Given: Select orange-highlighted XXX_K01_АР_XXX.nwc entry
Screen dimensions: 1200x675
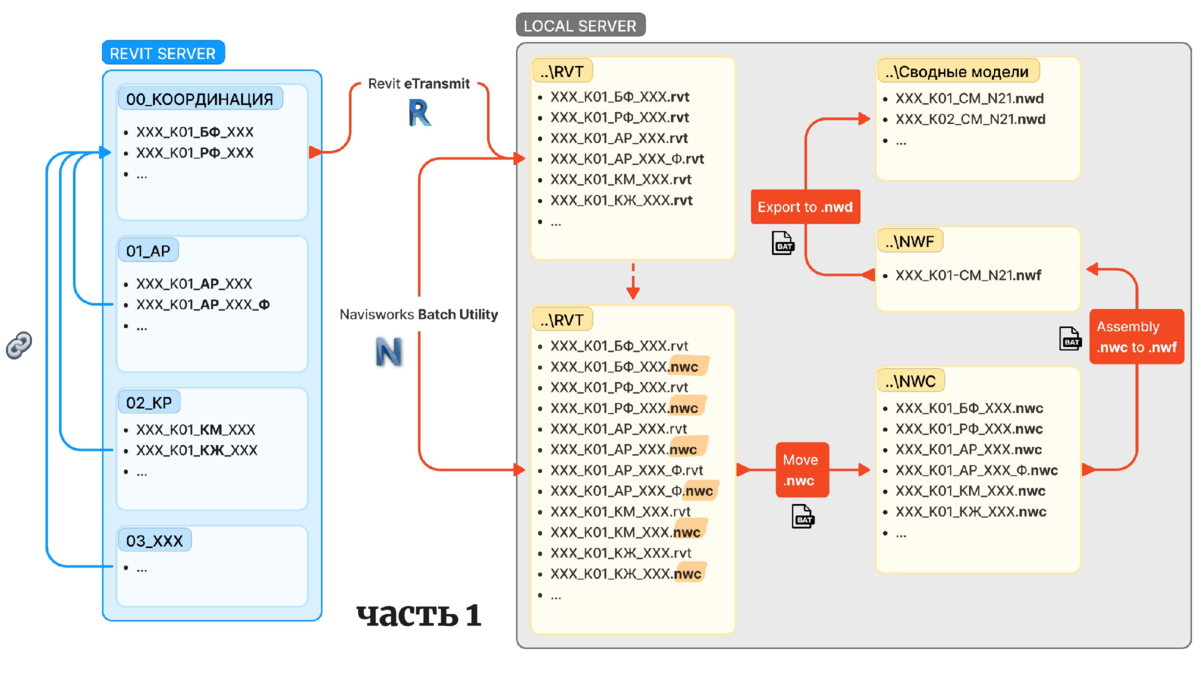Looking at the screenshot, I should [x=627, y=449].
